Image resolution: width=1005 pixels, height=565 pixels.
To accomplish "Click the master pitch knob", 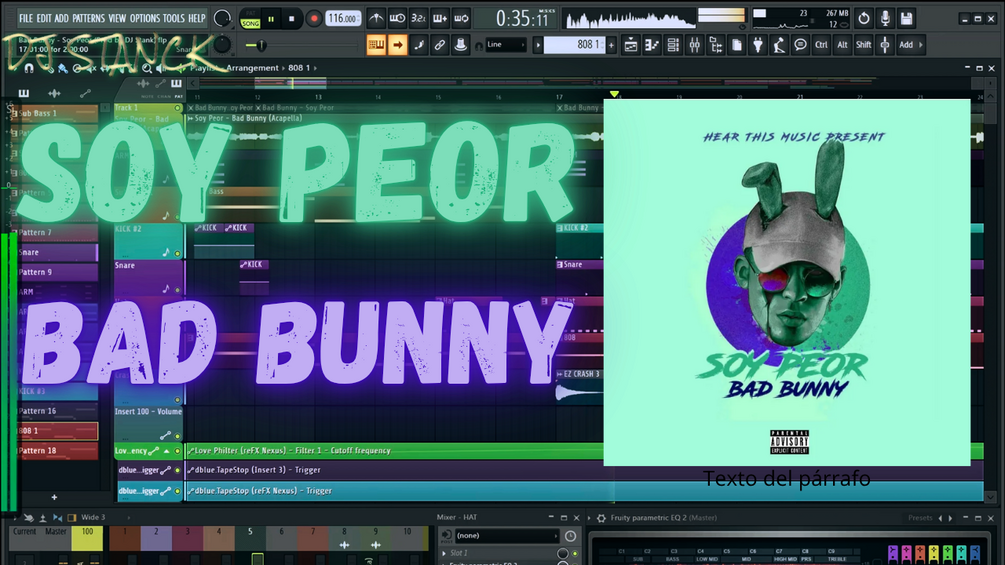I will click(x=222, y=45).
